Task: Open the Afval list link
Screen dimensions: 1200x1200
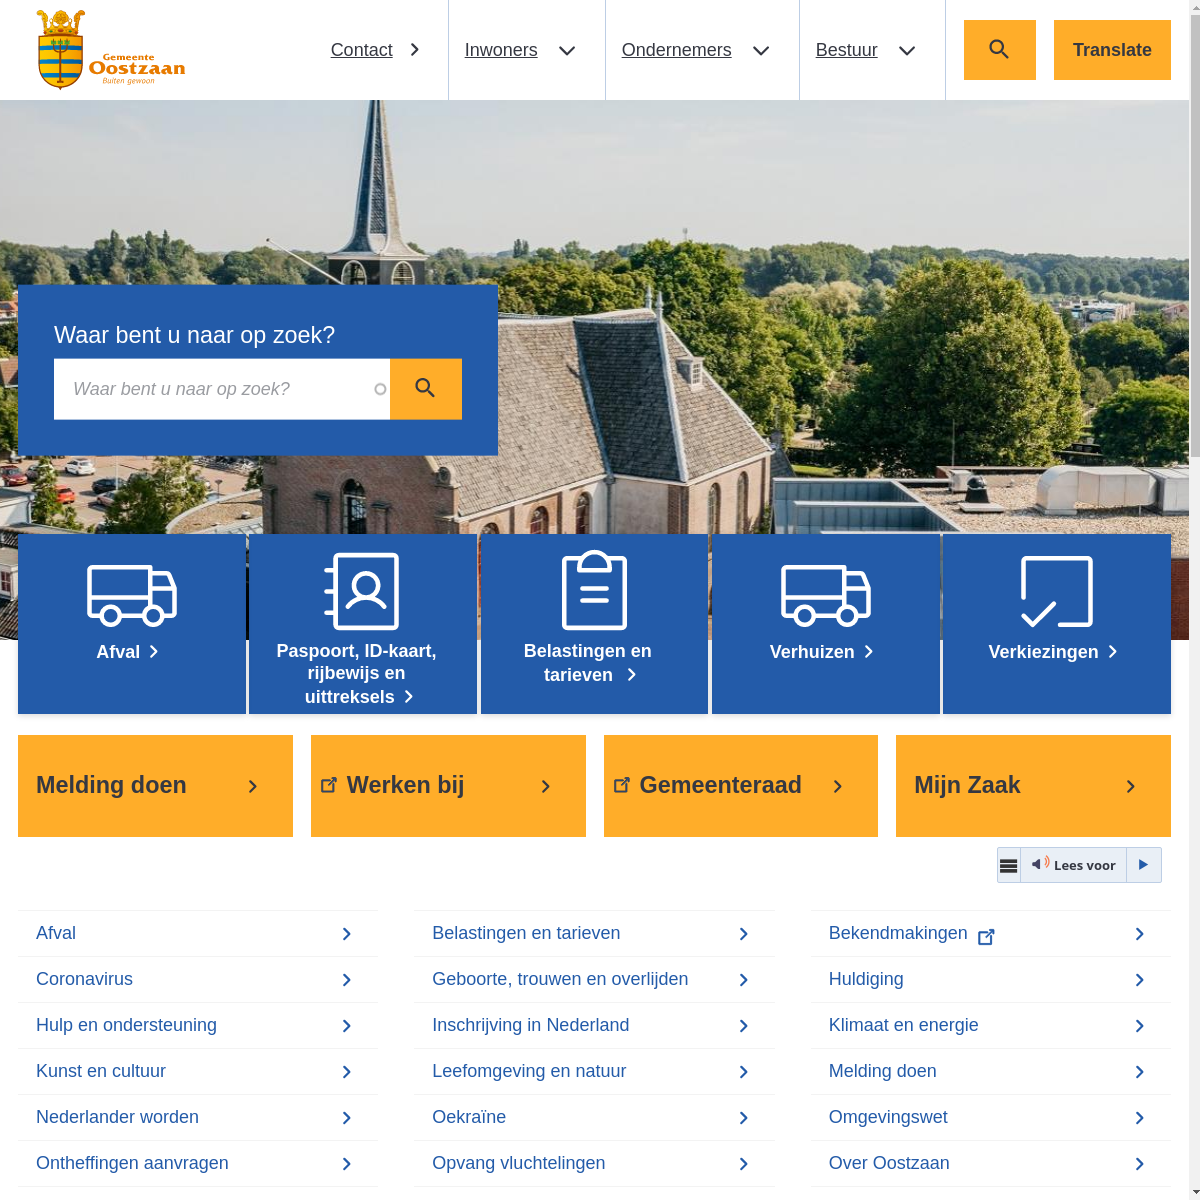Action: (56, 933)
